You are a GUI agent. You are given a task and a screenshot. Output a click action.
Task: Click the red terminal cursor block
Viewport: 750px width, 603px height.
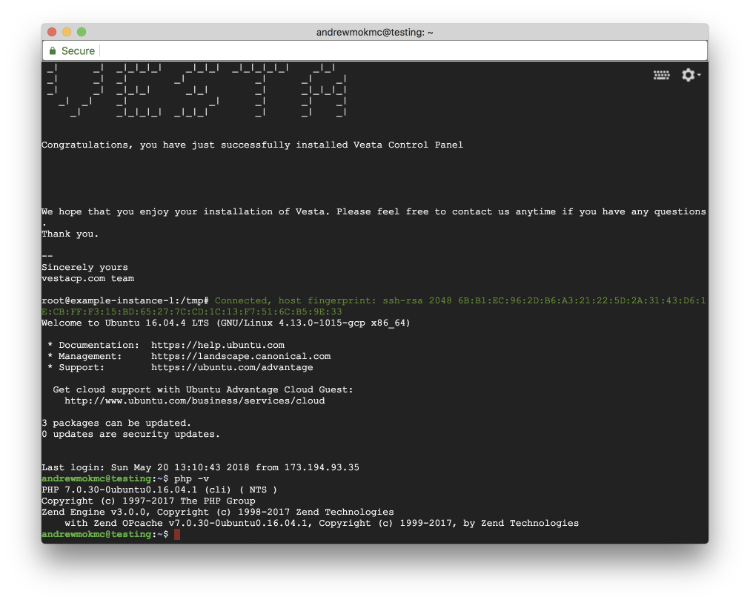click(177, 534)
